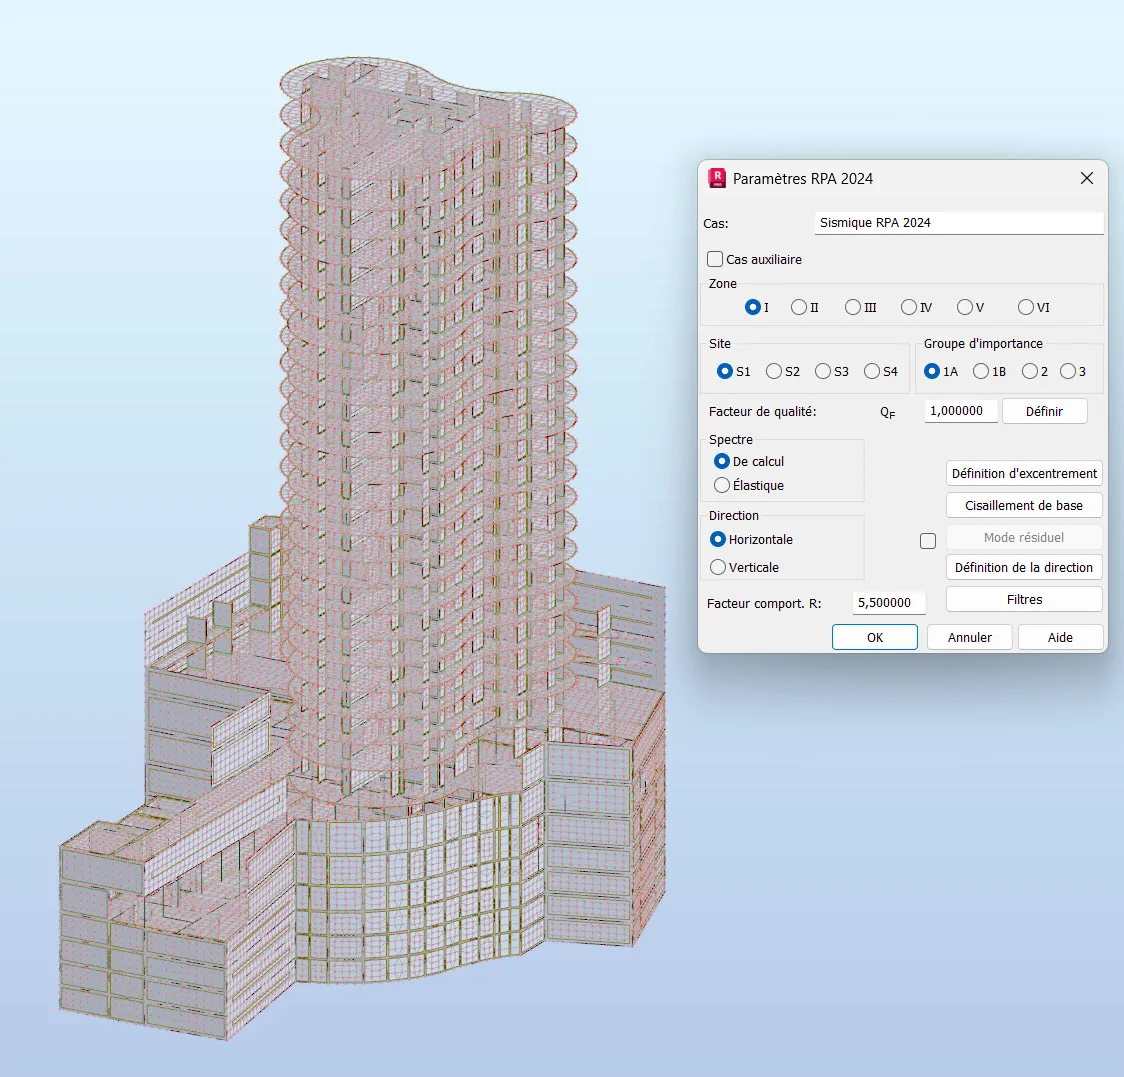
Task: Click the Cas name text field
Action: [x=958, y=223]
